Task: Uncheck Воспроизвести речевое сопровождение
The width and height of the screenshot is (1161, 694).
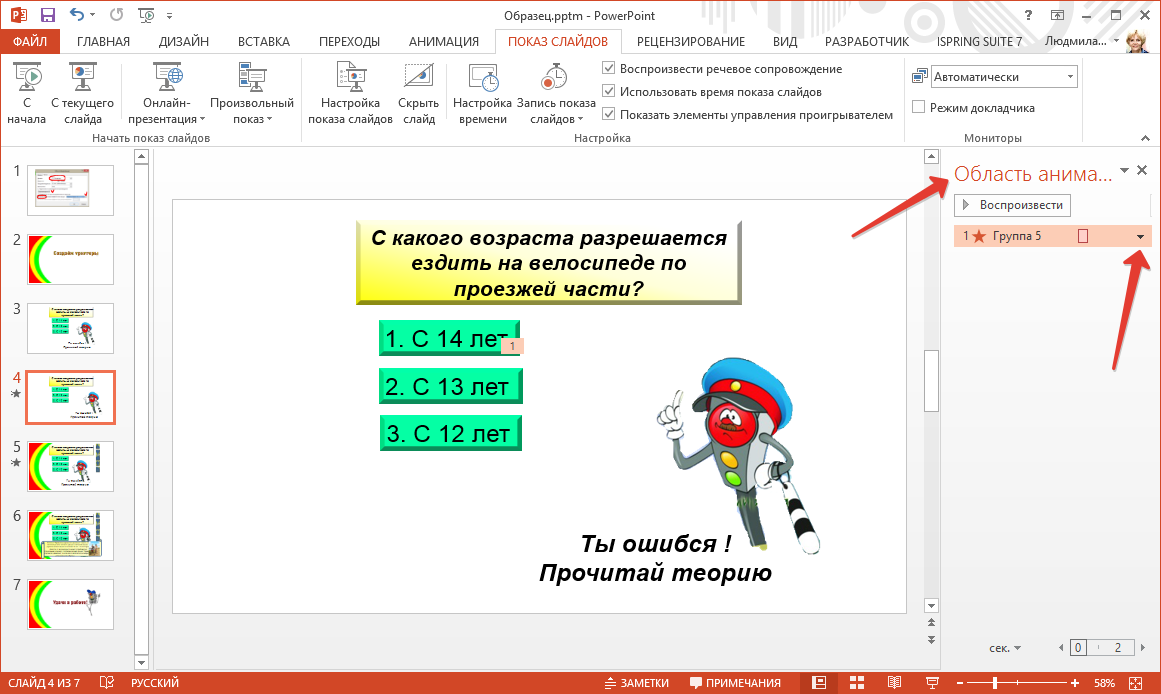Action: click(x=607, y=68)
